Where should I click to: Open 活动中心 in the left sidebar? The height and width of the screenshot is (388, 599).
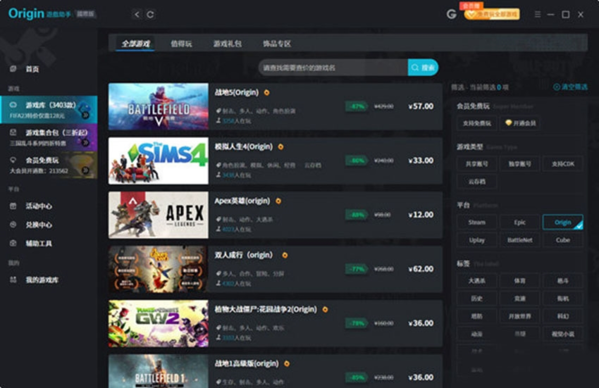pos(39,206)
